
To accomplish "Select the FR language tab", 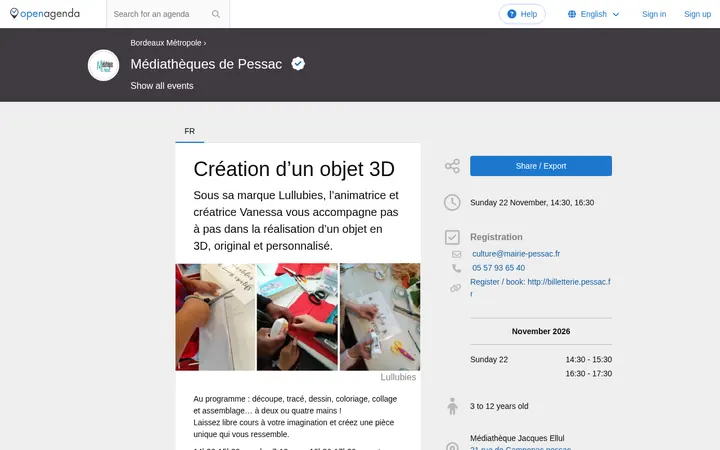I will point(190,131).
